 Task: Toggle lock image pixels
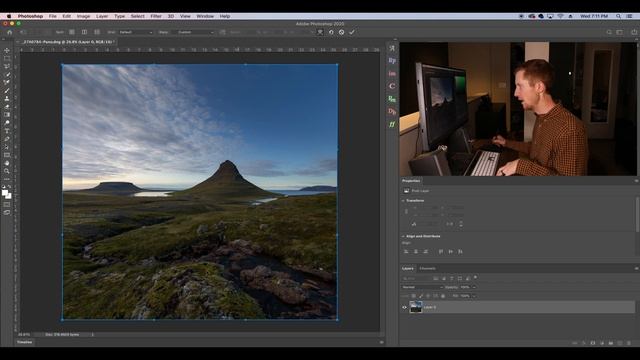421,296
